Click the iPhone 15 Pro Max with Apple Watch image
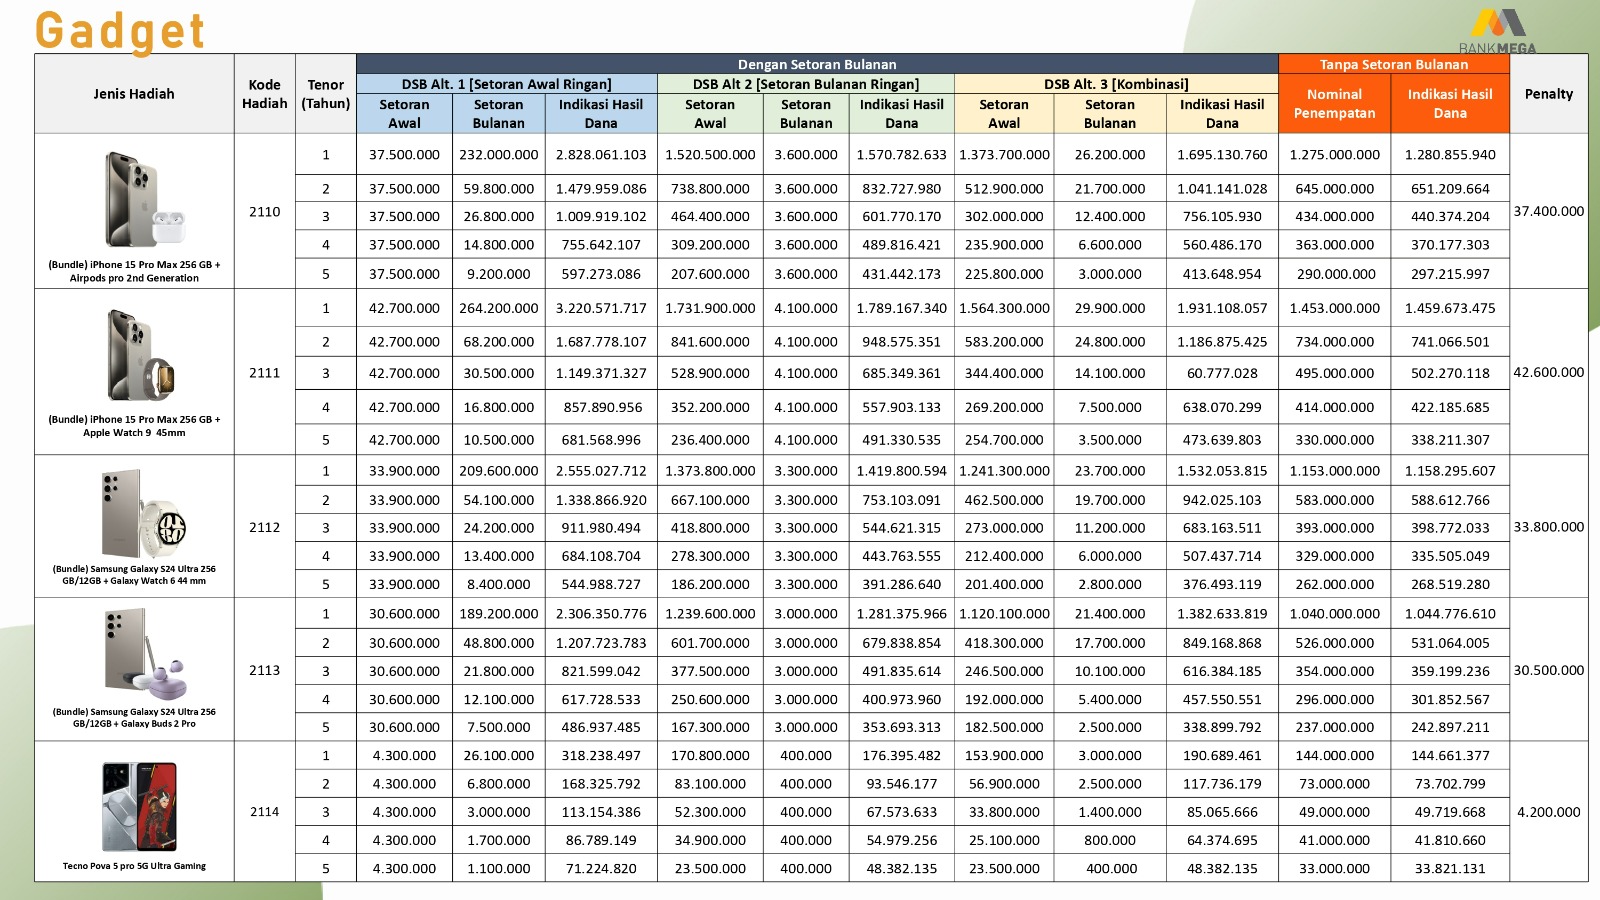This screenshot has height=900, width=1600. (x=141, y=354)
